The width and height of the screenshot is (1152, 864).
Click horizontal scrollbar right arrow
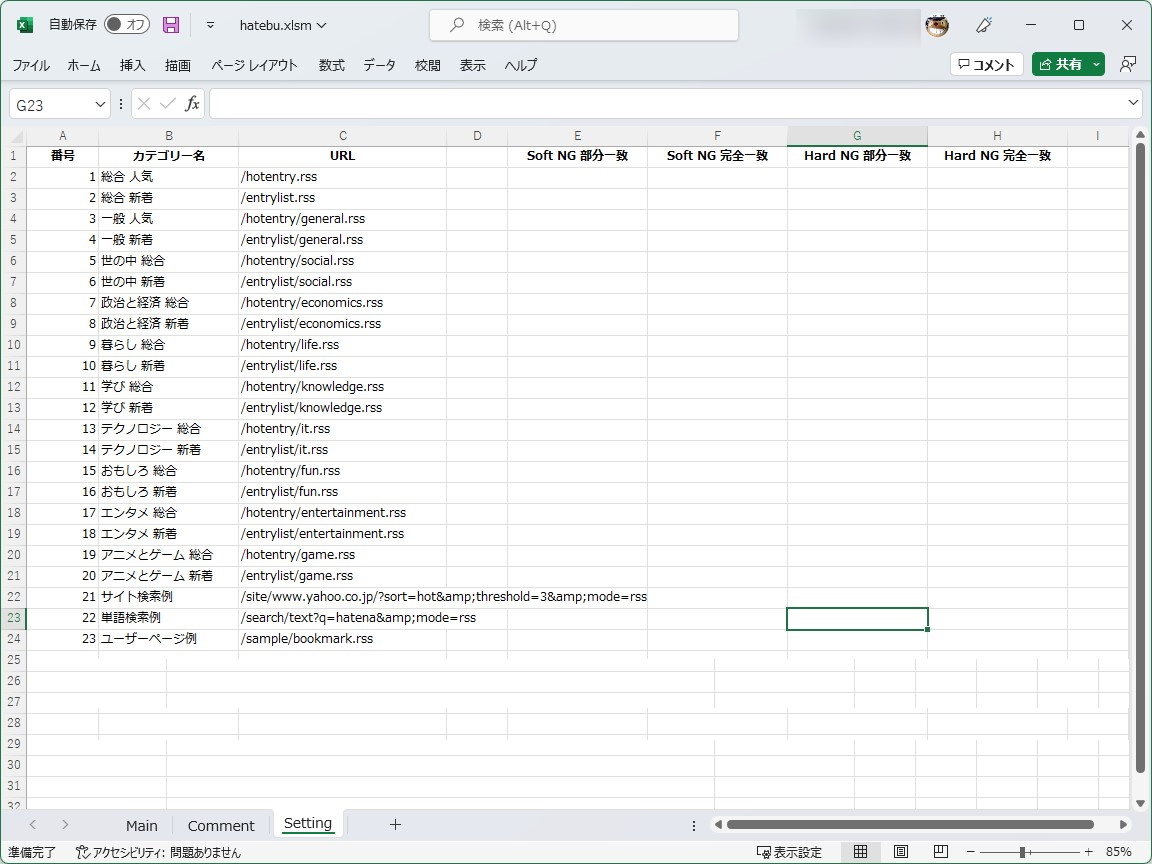(x=1123, y=825)
